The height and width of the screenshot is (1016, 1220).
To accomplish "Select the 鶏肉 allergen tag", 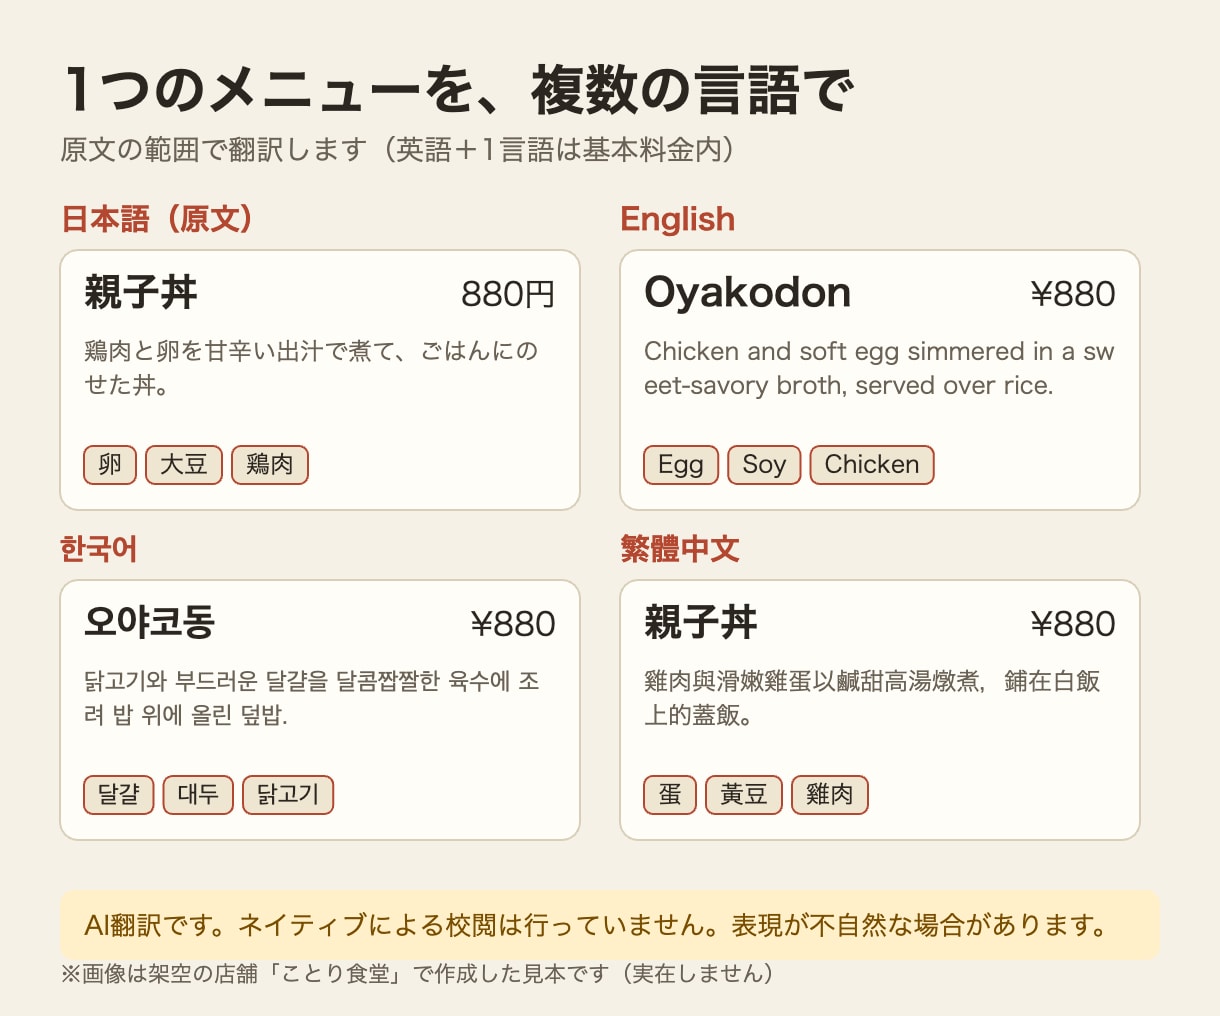I will coord(270,465).
